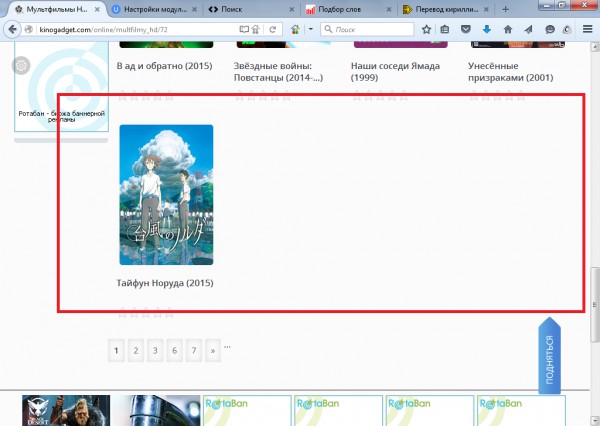This screenshot has width=600, height=426.
Task: Go back with the browser back arrow
Action: [x=12, y=29]
